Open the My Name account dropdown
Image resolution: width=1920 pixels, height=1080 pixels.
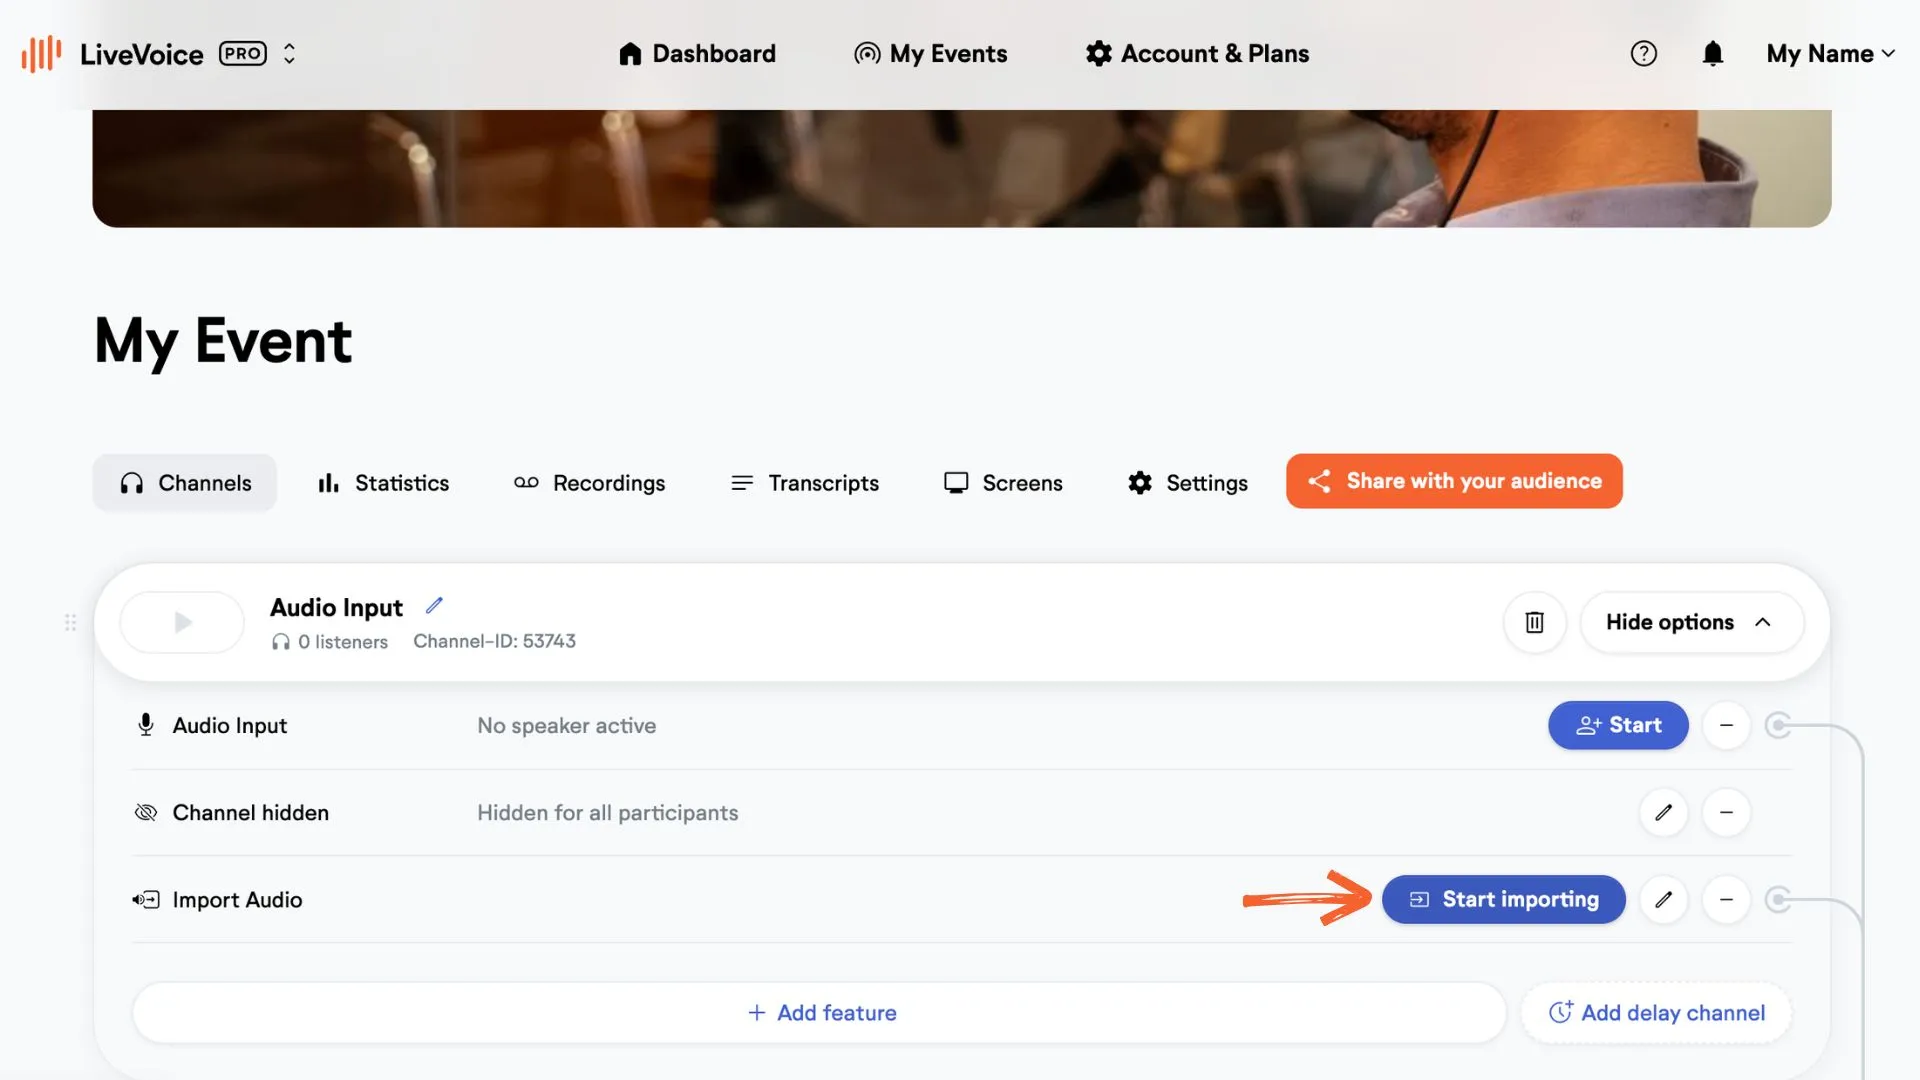point(1830,53)
